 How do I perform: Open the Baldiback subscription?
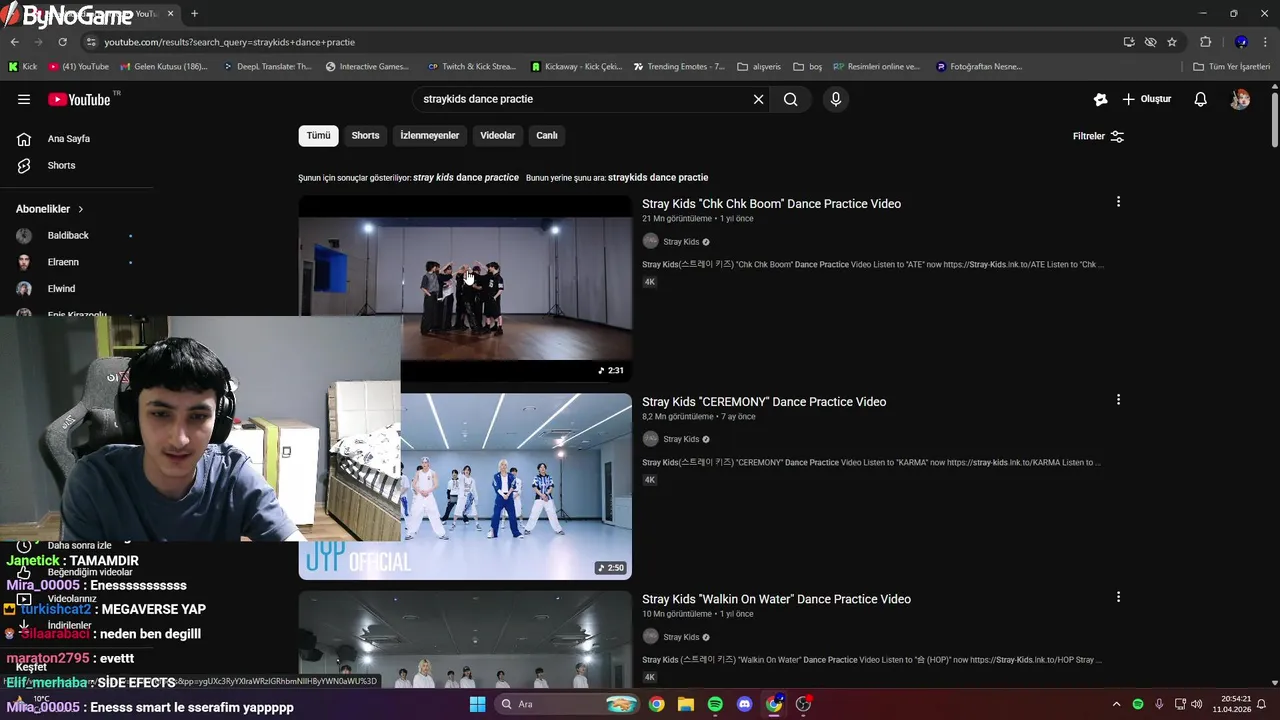(x=68, y=235)
